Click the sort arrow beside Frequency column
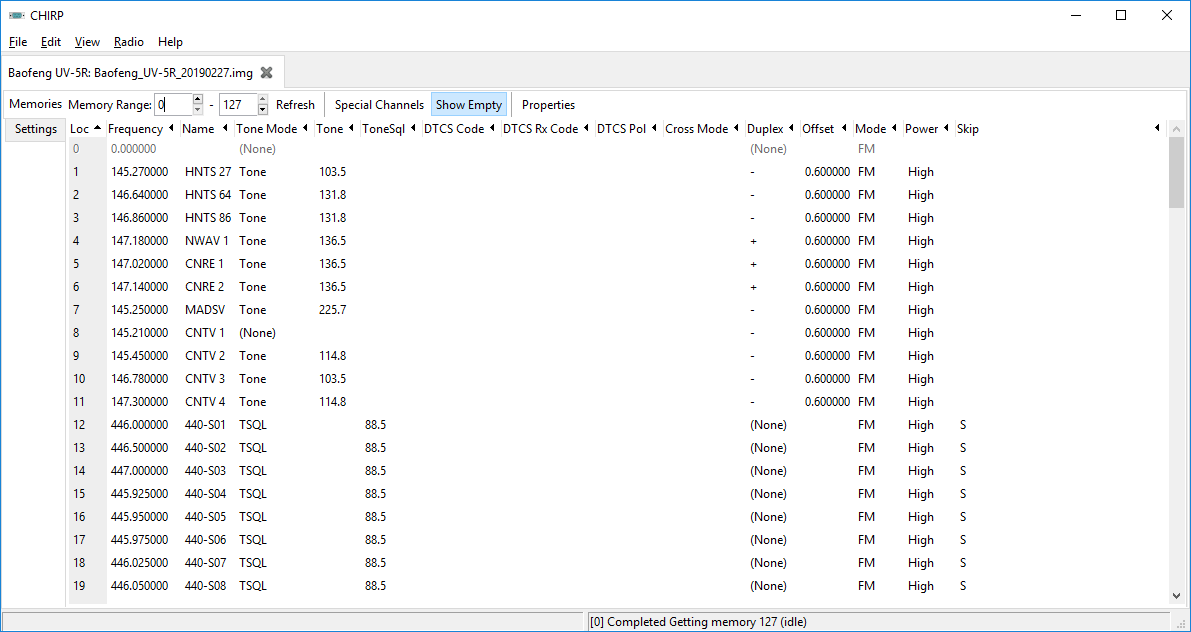The image size is (1191, 632). pos(171,129)
